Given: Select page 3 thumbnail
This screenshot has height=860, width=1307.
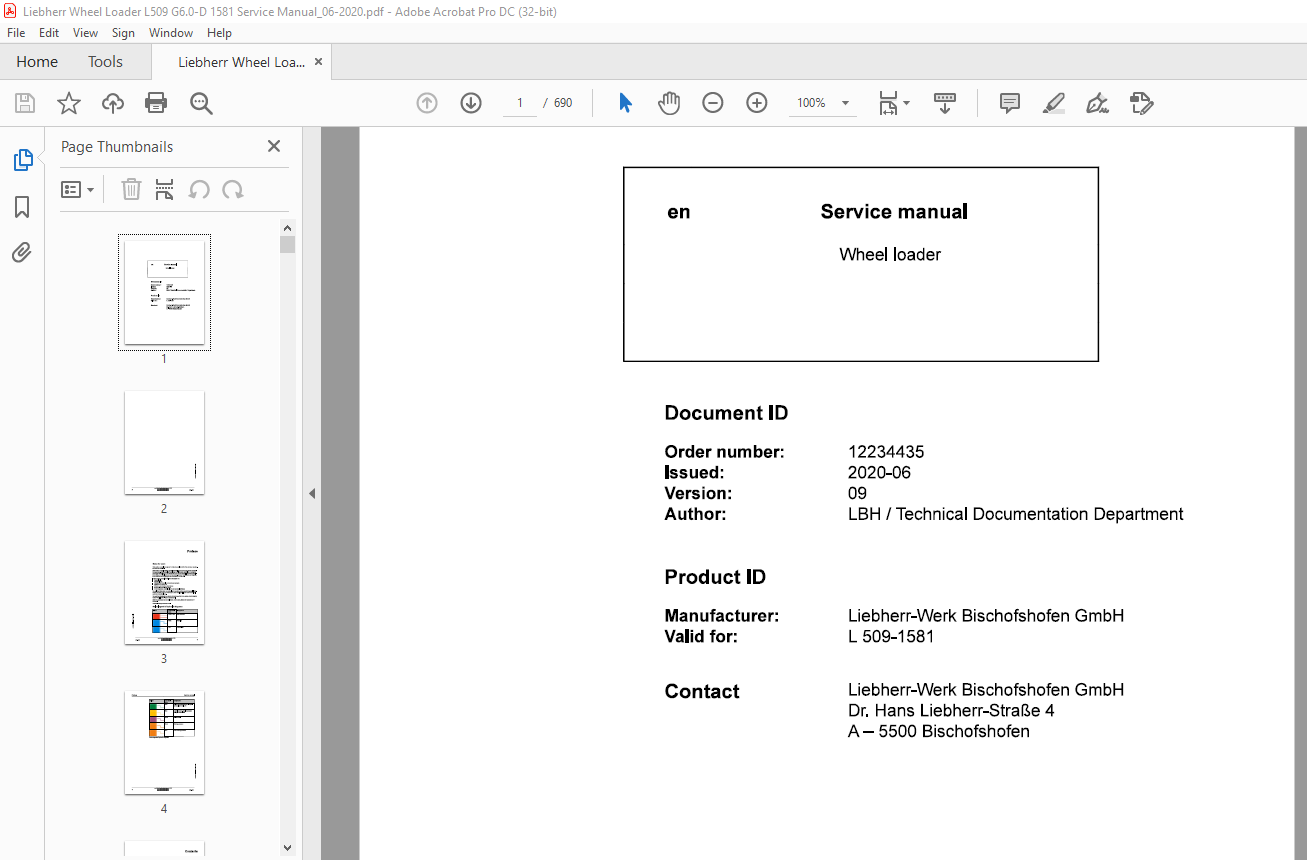Looking at the screenshot, I should click(x=164, y=592).
